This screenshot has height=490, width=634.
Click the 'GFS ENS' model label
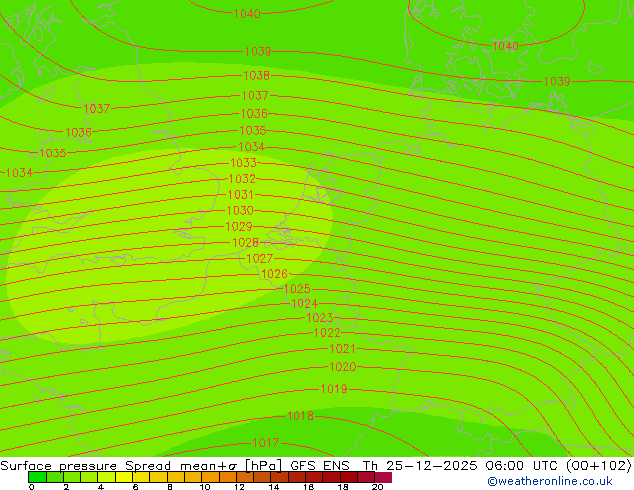(x=320, y=466)
